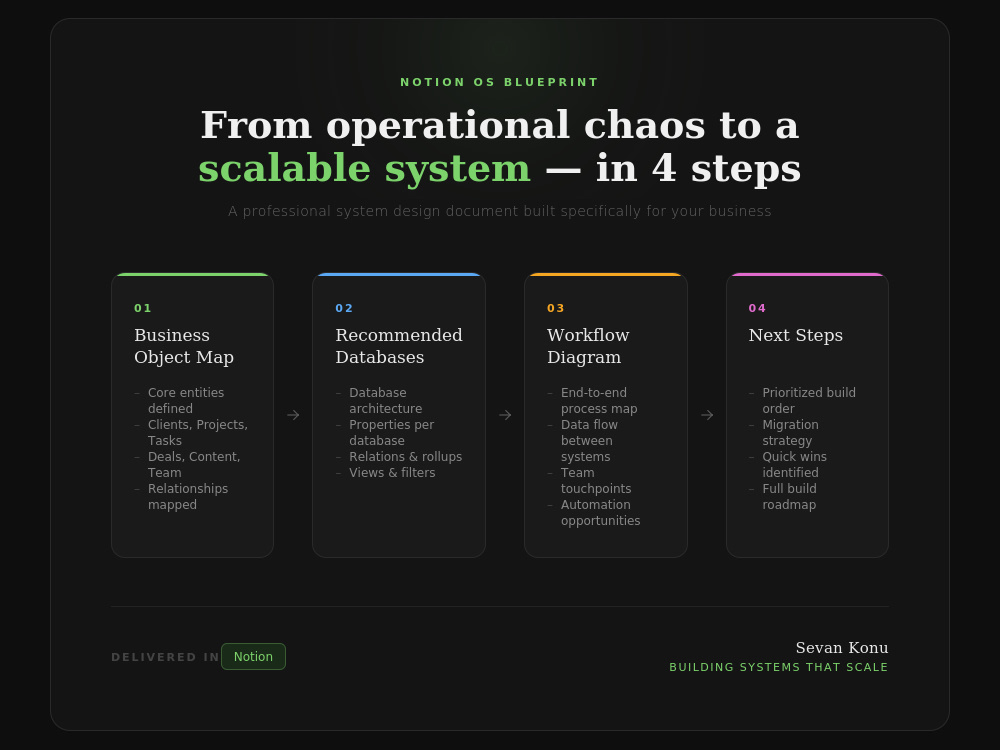Click the step number 04
This screenshot has height=750, width=1000.
(x=757, y=308)
